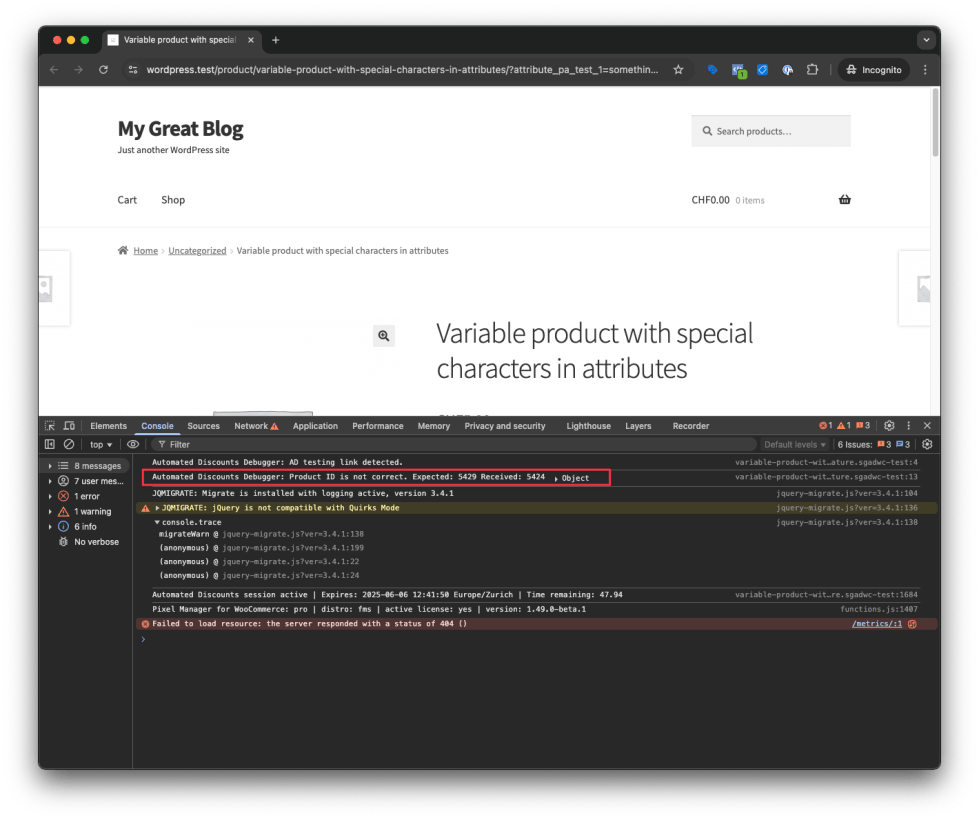Open the /metrics/:1 source link
Viewport: 979px width, 820px height.
point(876,623)
